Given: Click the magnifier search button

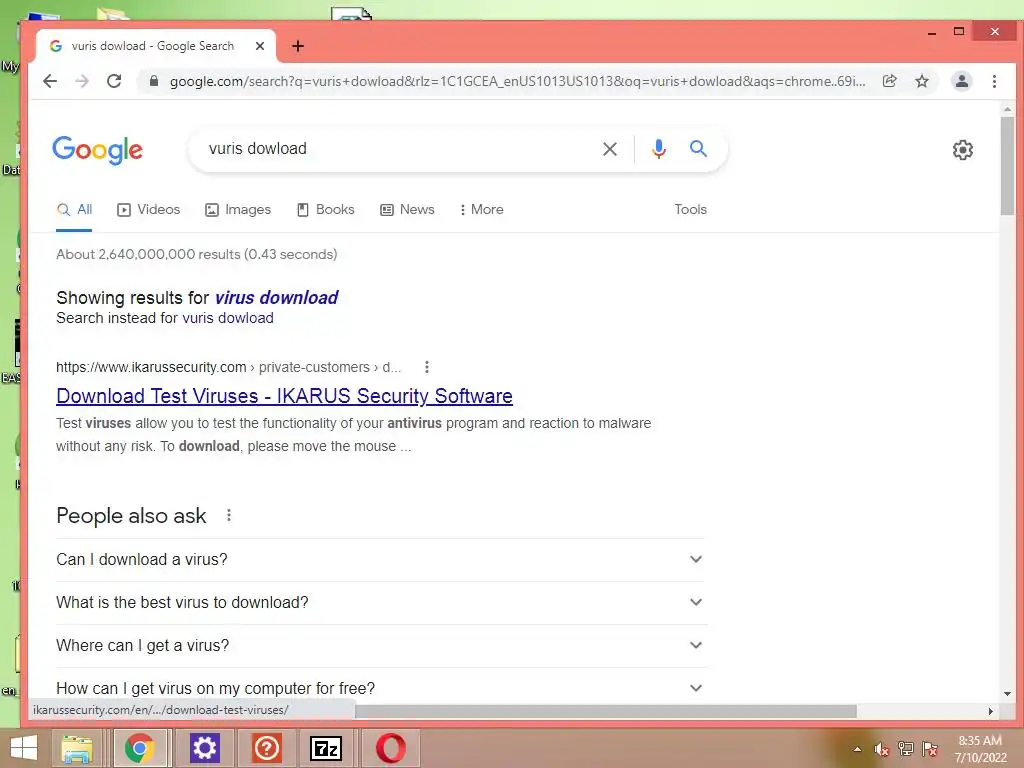Looking at the screenshot, I should pyautogui.click(x=698, y=149).
